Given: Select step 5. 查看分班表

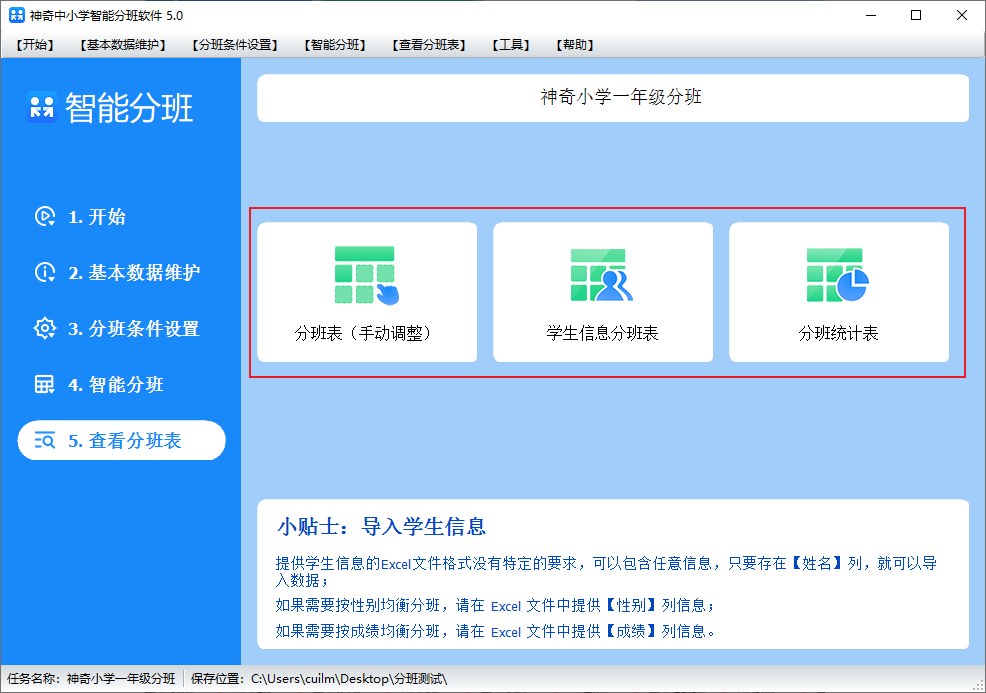Looking at the screenshot, I should click(121, 440).
